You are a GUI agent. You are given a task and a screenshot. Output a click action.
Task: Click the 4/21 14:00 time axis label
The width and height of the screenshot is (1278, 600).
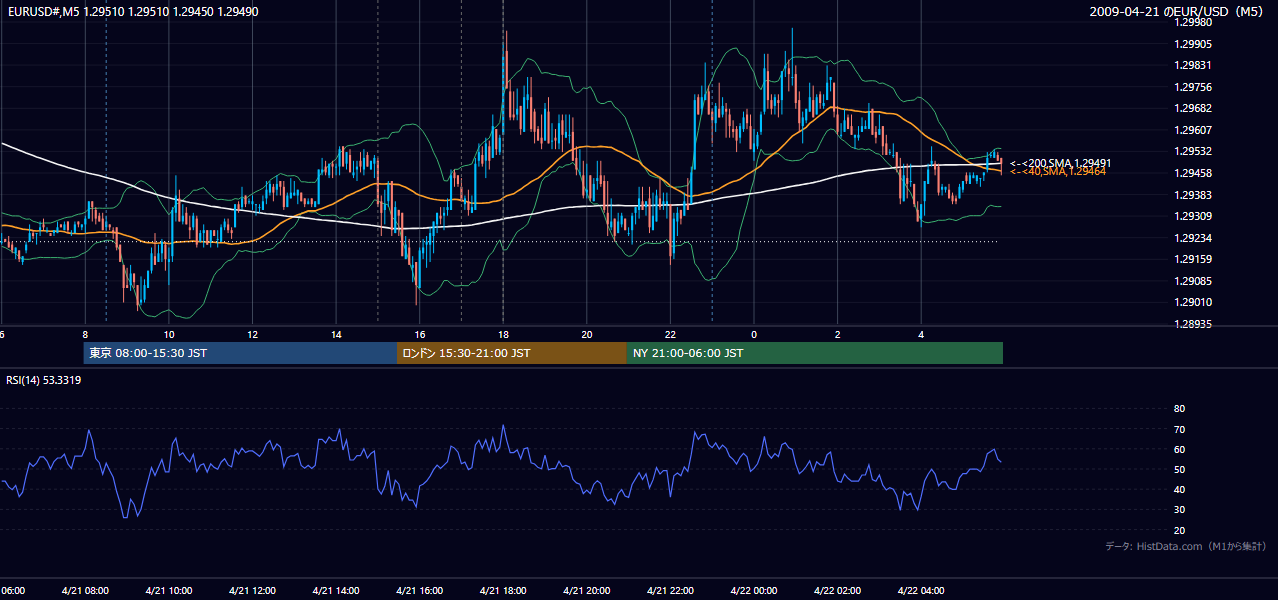(335, 591)
